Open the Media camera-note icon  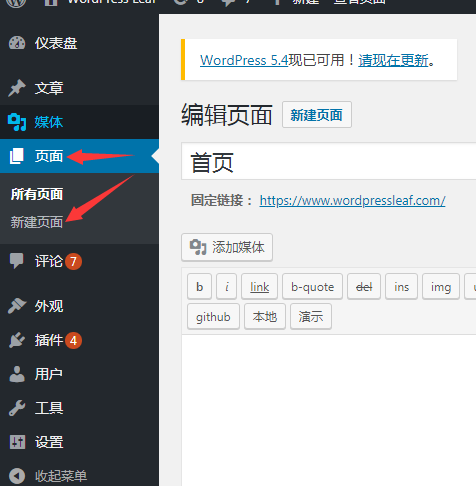(x=17, y=122)
